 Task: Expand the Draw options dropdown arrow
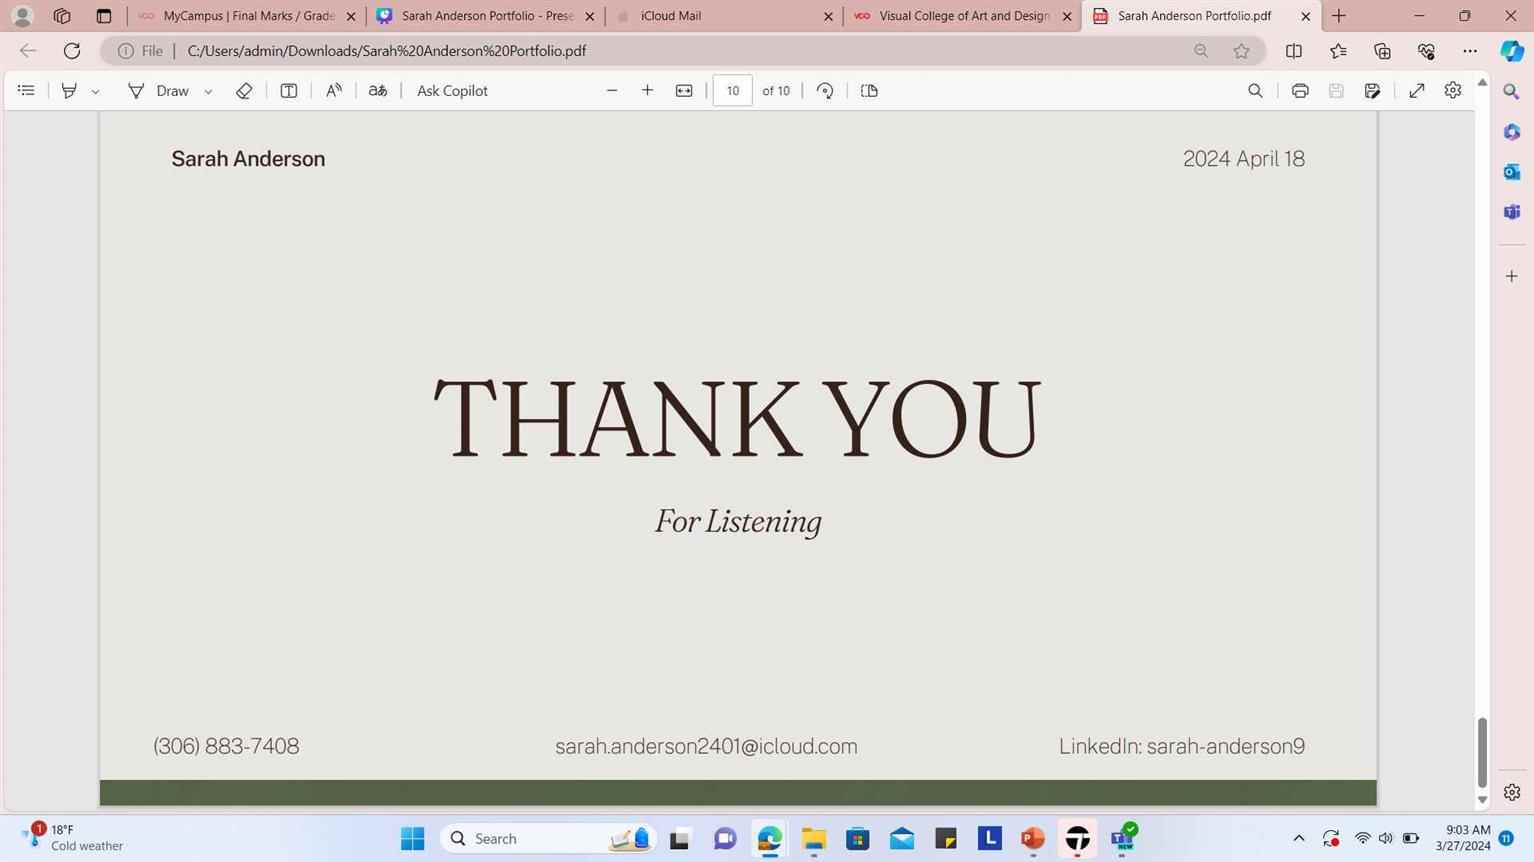tap(208, 91)
